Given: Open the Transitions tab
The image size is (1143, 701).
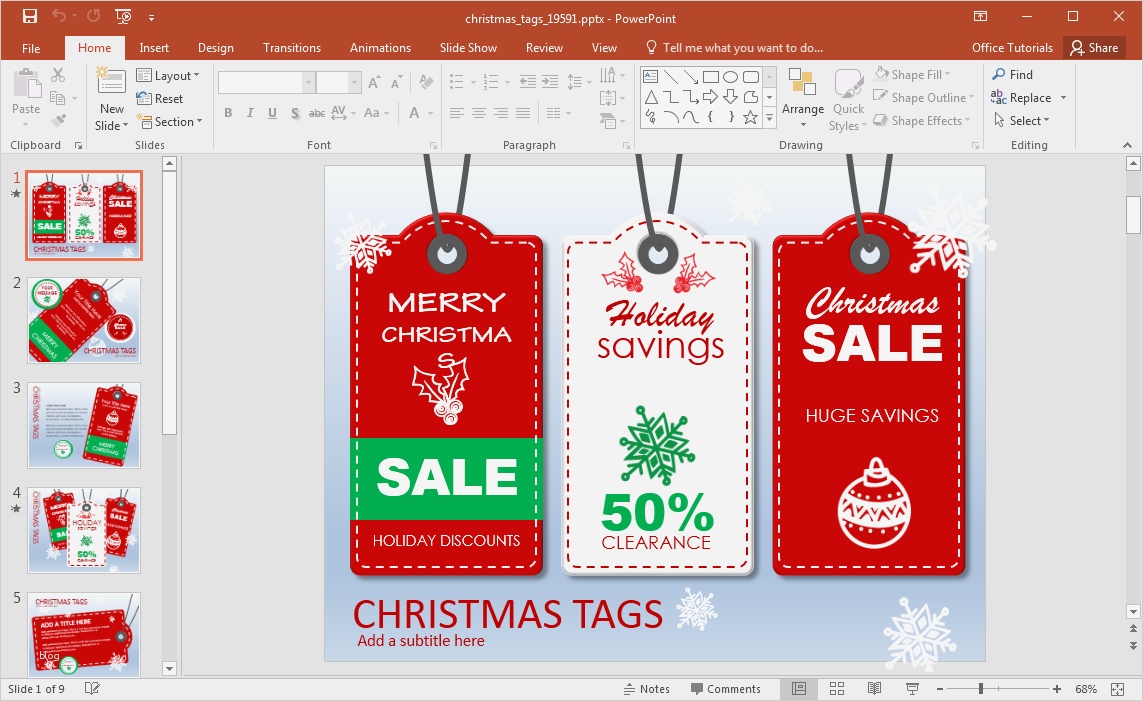Looking at the screenshot, I should 292,48.
